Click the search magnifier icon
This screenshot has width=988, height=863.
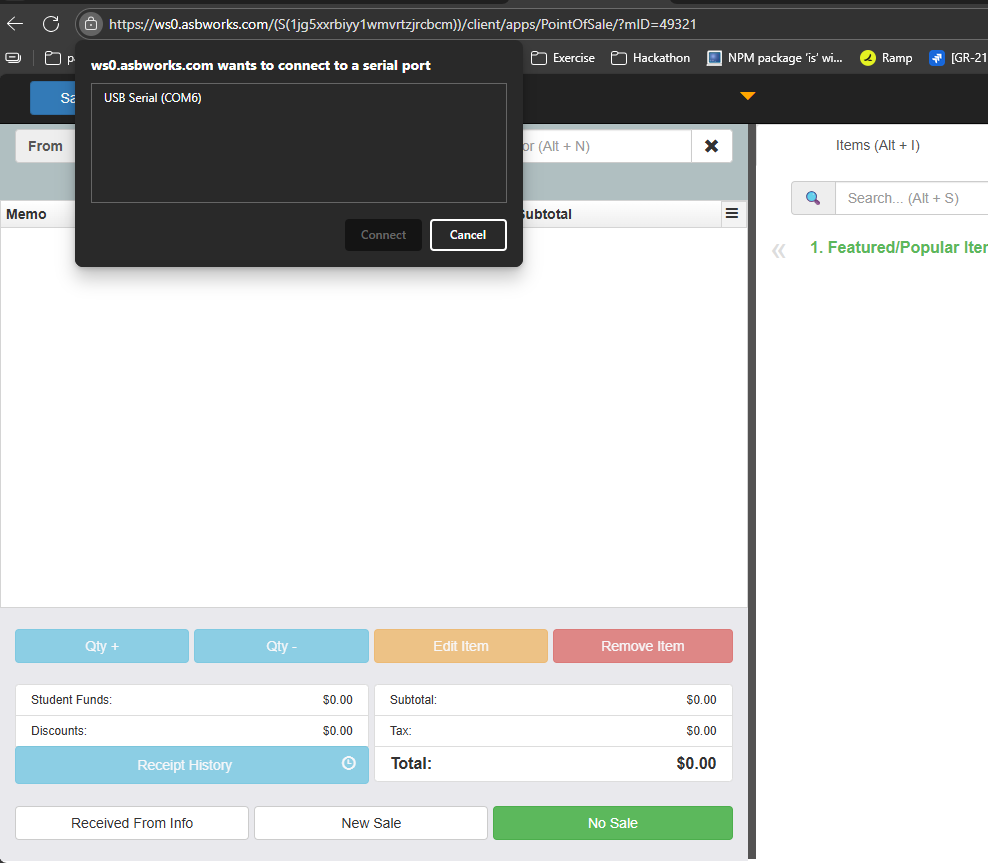click(813, 198)
